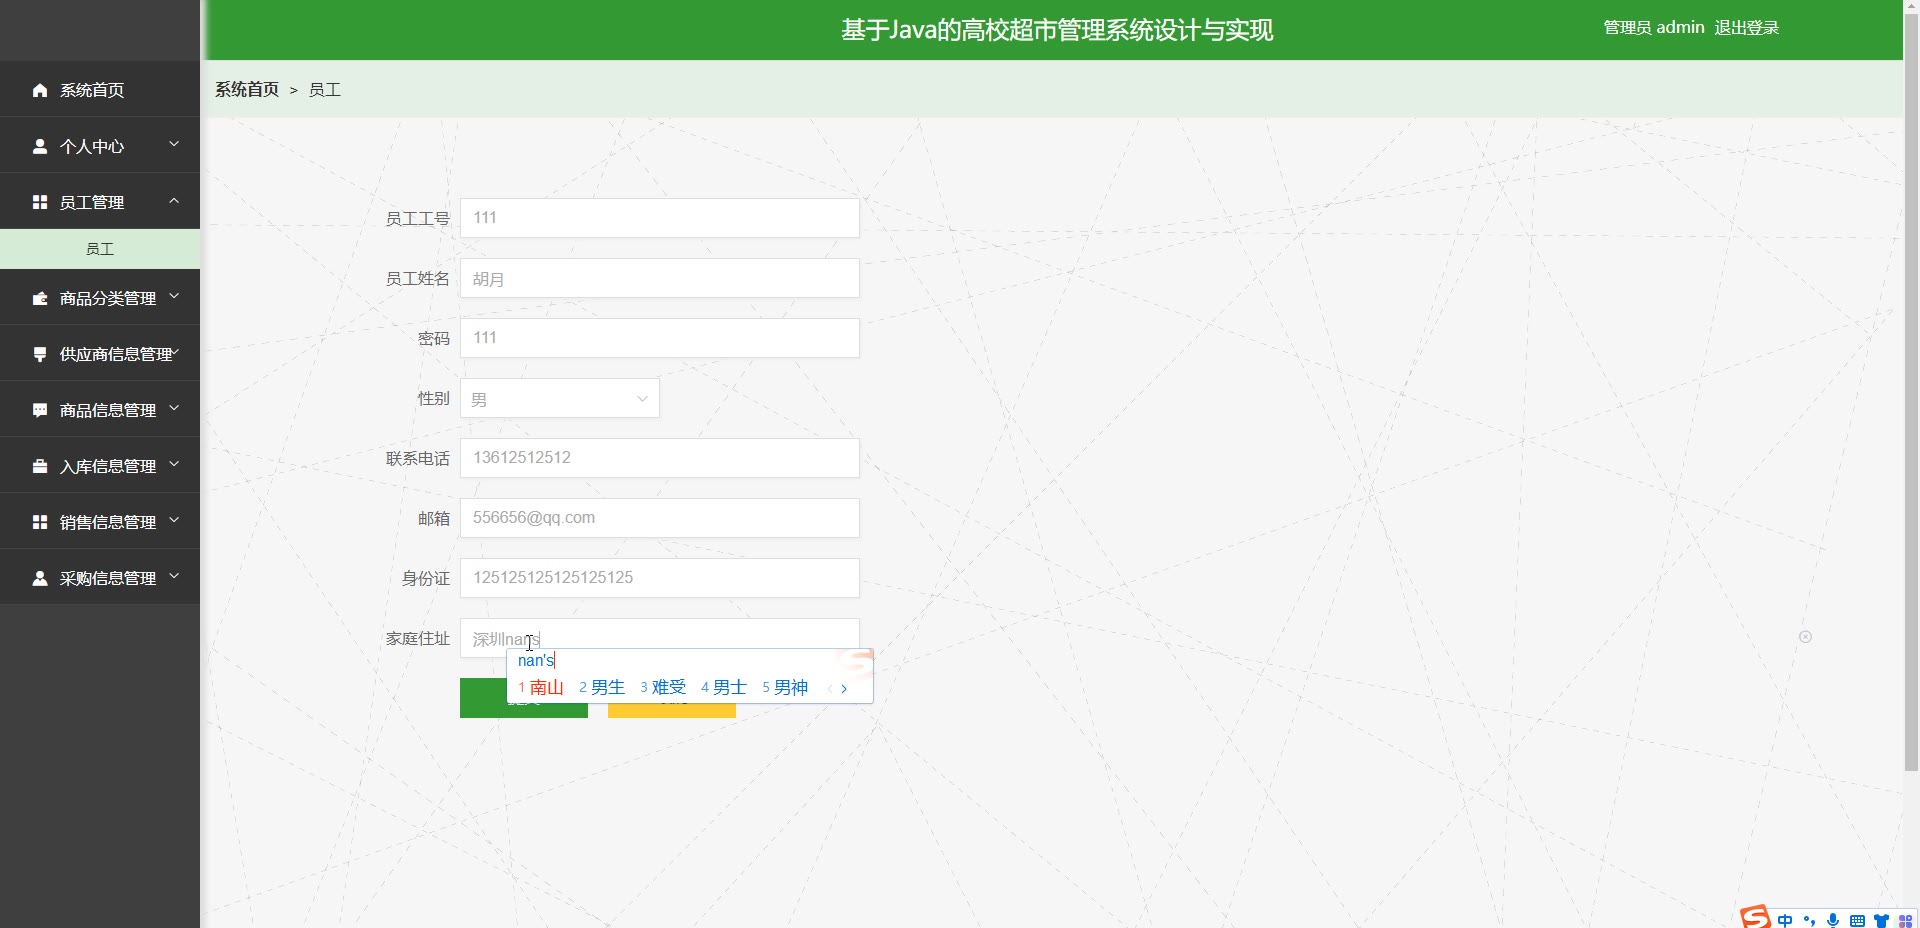The image size is (1920, 928).
Task: Expand the 供应商信息管理 chevron
Action: click(x=176, y=352)
